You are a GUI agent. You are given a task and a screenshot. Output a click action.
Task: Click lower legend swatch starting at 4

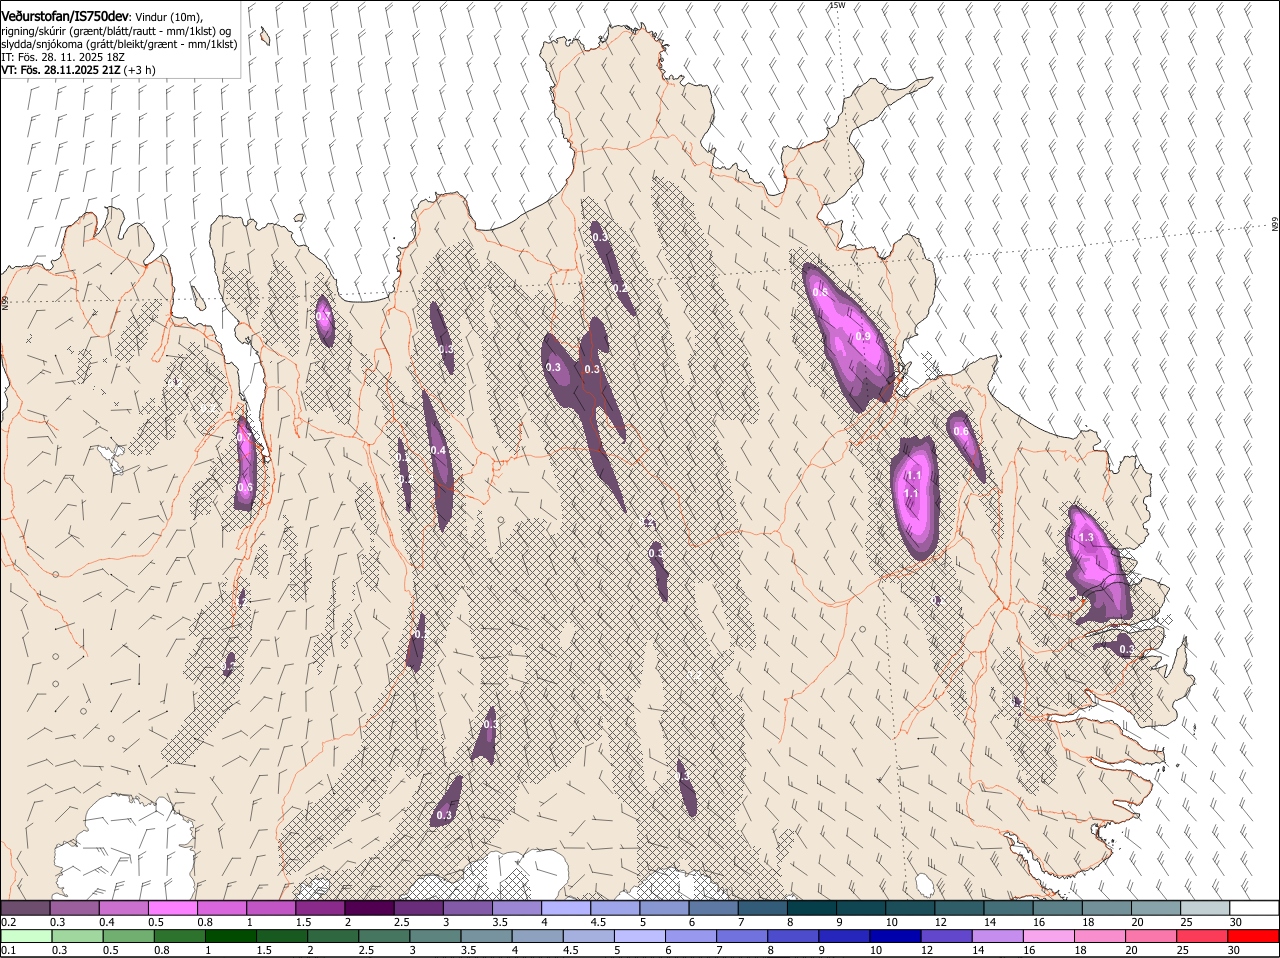pyautogui.click(x=538, y=936)
